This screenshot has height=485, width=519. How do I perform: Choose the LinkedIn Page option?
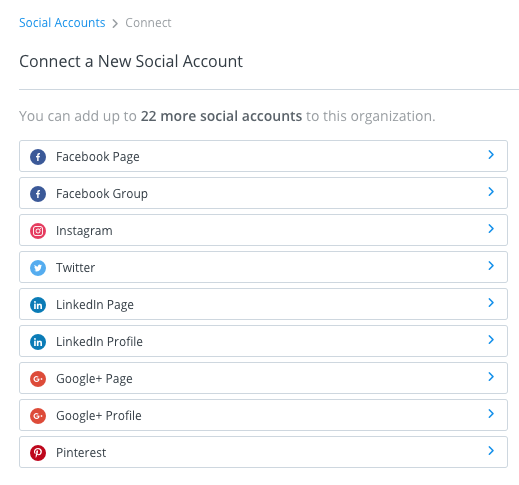click(x=263, y=304)
